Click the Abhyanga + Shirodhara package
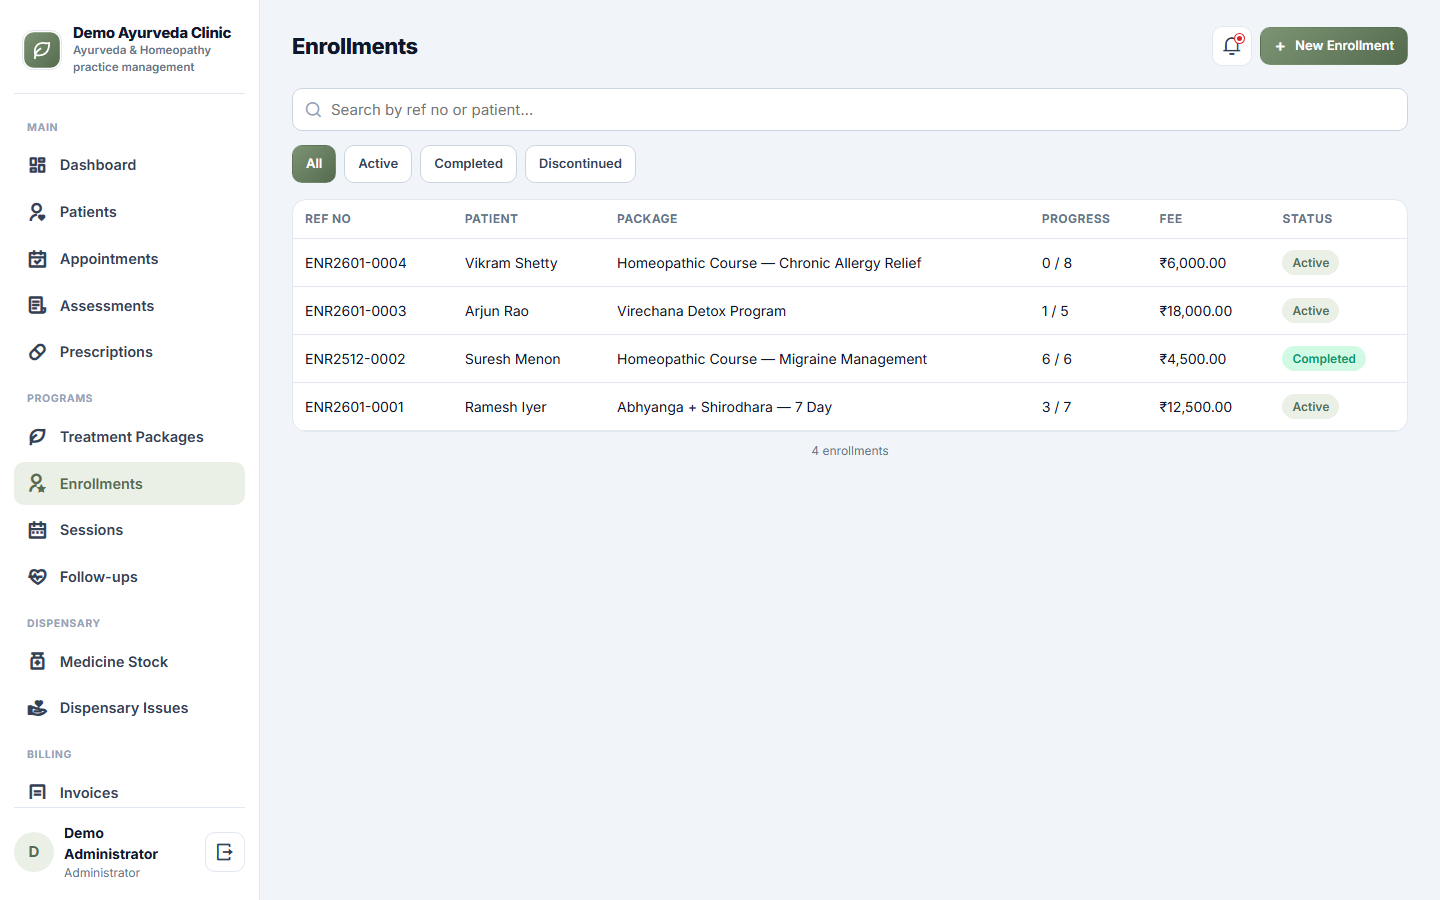 [x=724, y=407]
